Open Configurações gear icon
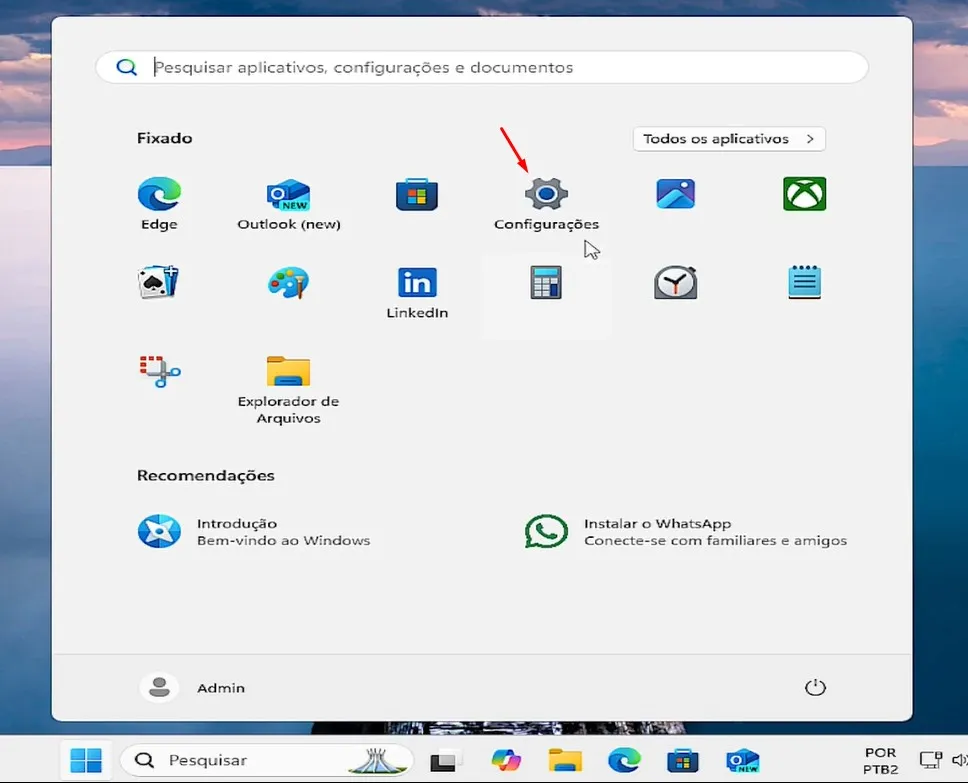This screenshot has width=968, height=783. click(546, 194)
